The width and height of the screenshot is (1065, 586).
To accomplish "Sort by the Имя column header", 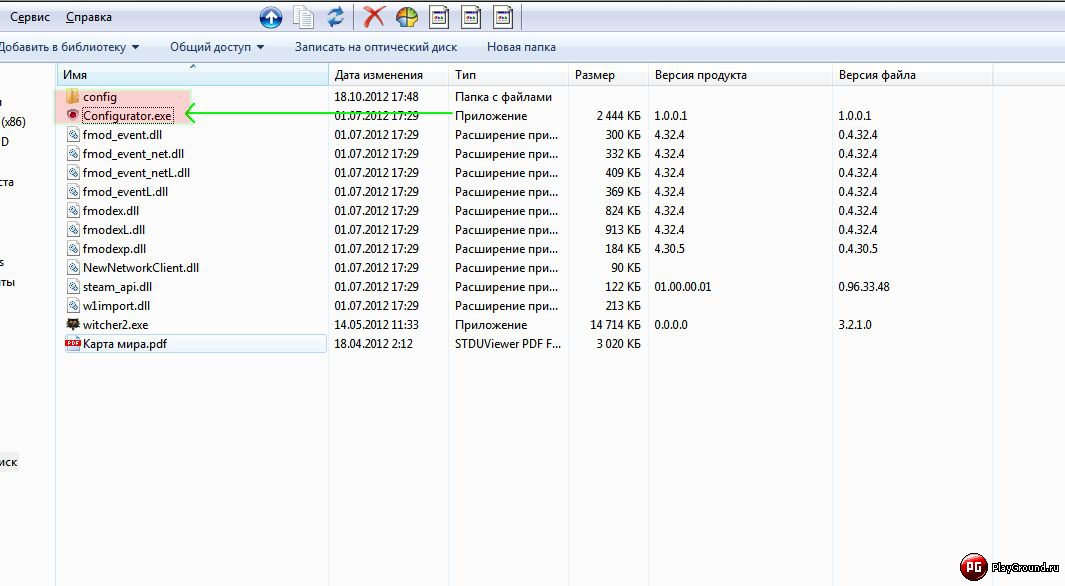I will click(193, 75).
